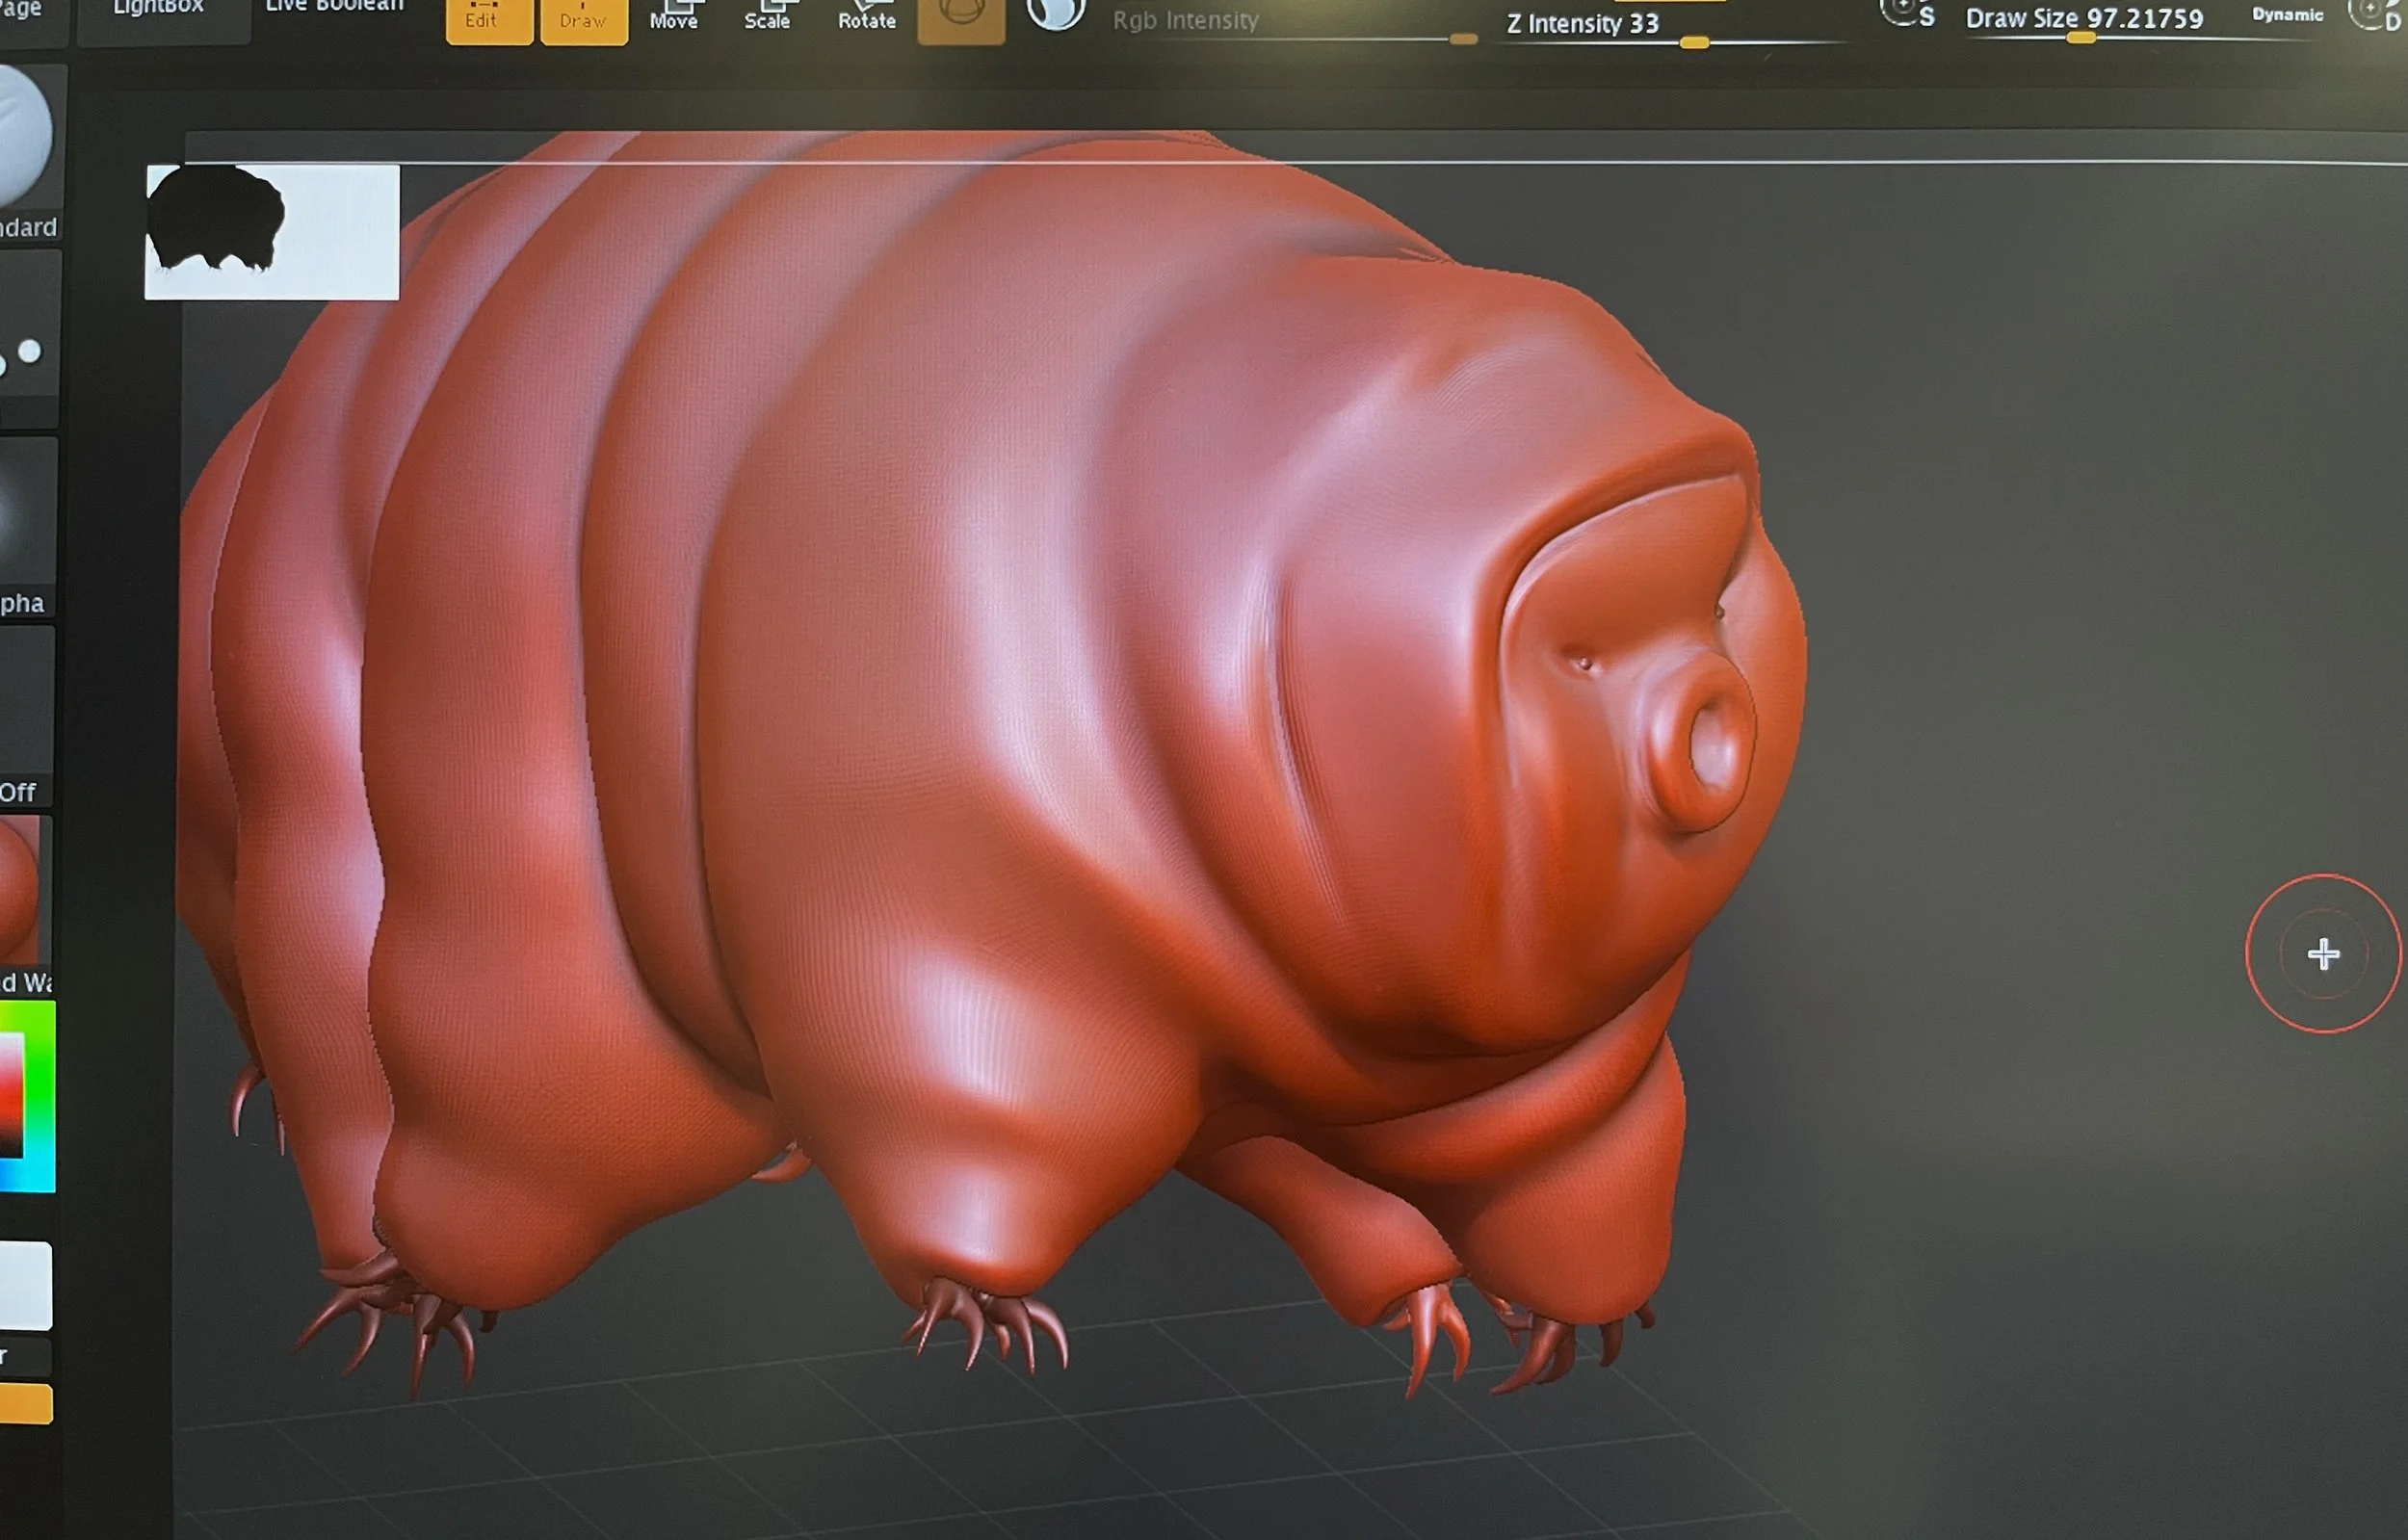
Task: Open the Standard brush thumbnail
Action: tap(30, 152)
